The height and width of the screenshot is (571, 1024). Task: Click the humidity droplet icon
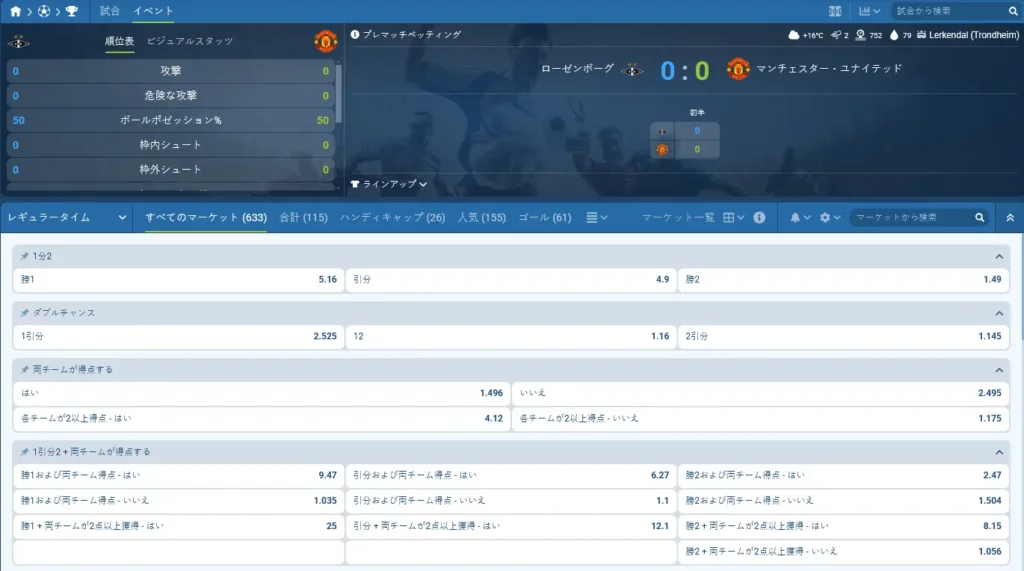894,35
